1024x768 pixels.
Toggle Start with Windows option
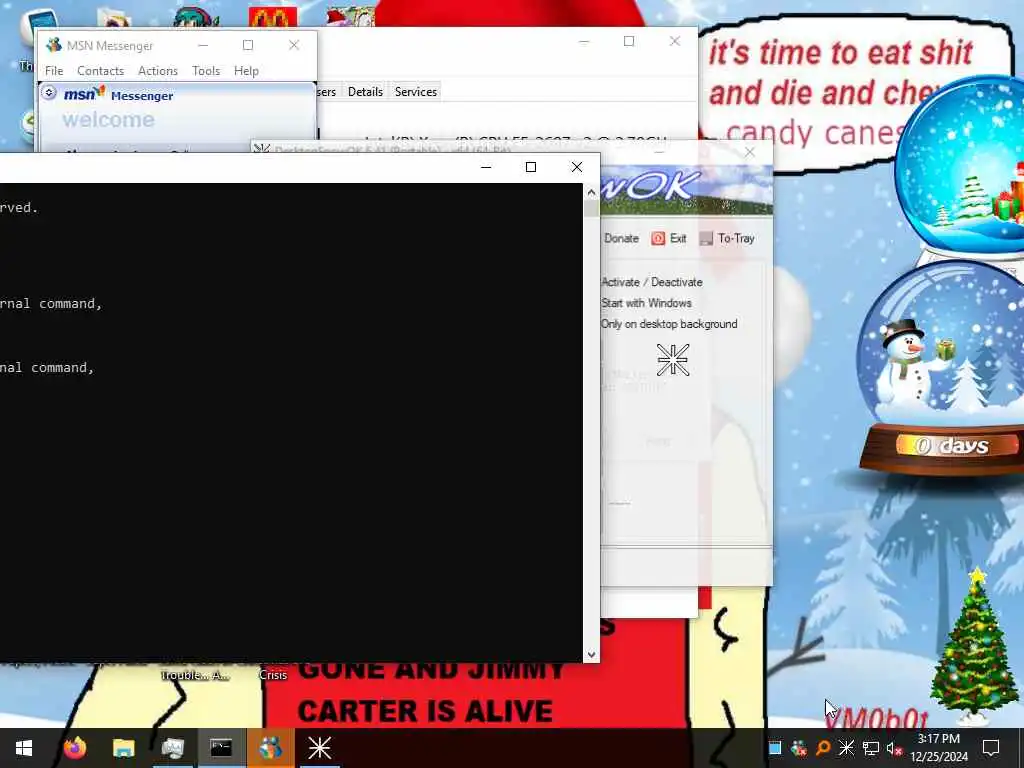point(646,303)
